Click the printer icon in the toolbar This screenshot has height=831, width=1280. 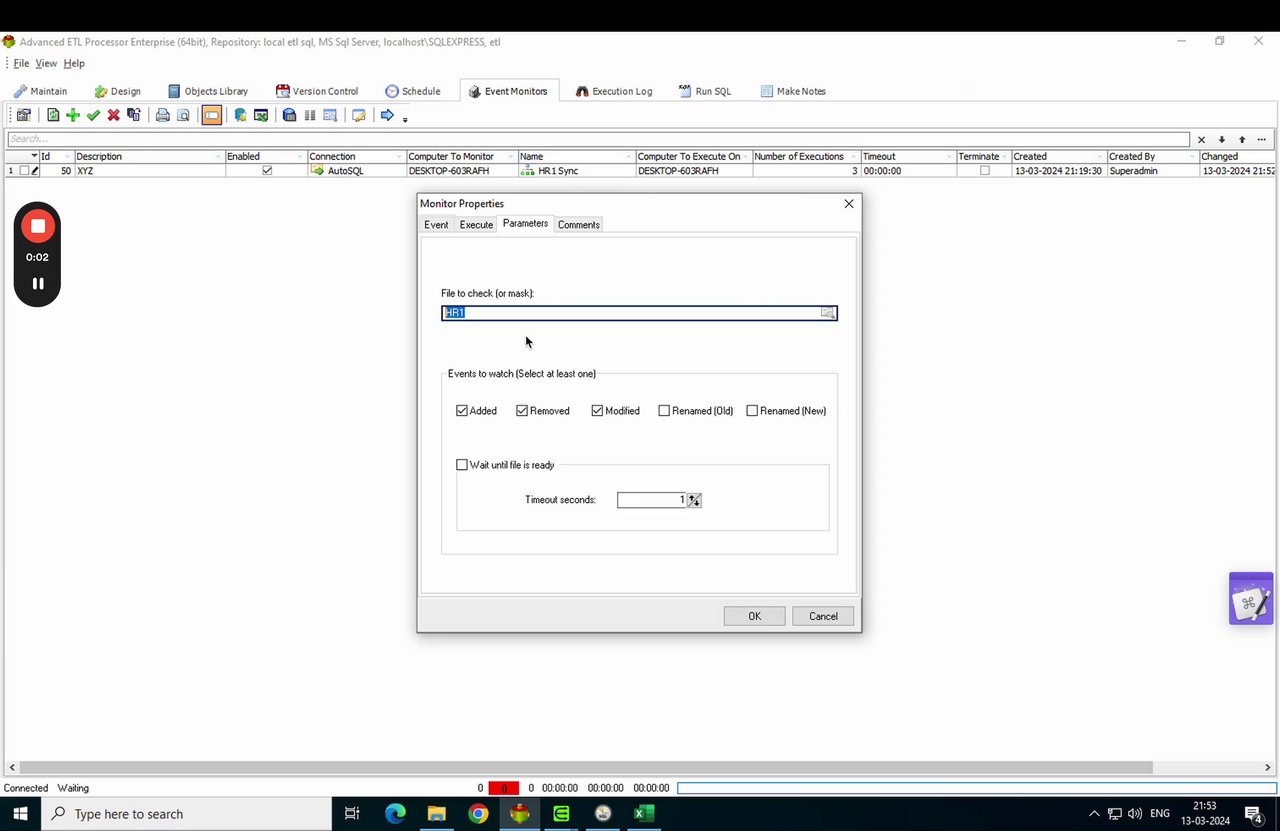coord(162,115)
